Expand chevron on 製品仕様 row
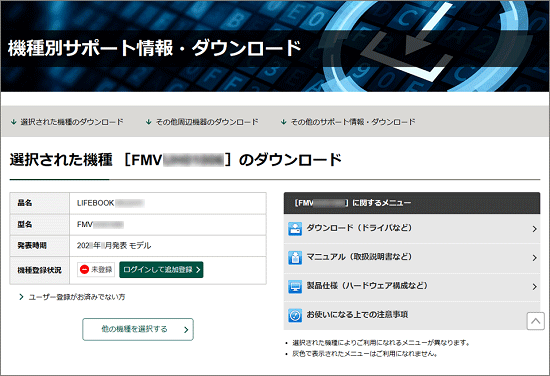 click(534, 286)
